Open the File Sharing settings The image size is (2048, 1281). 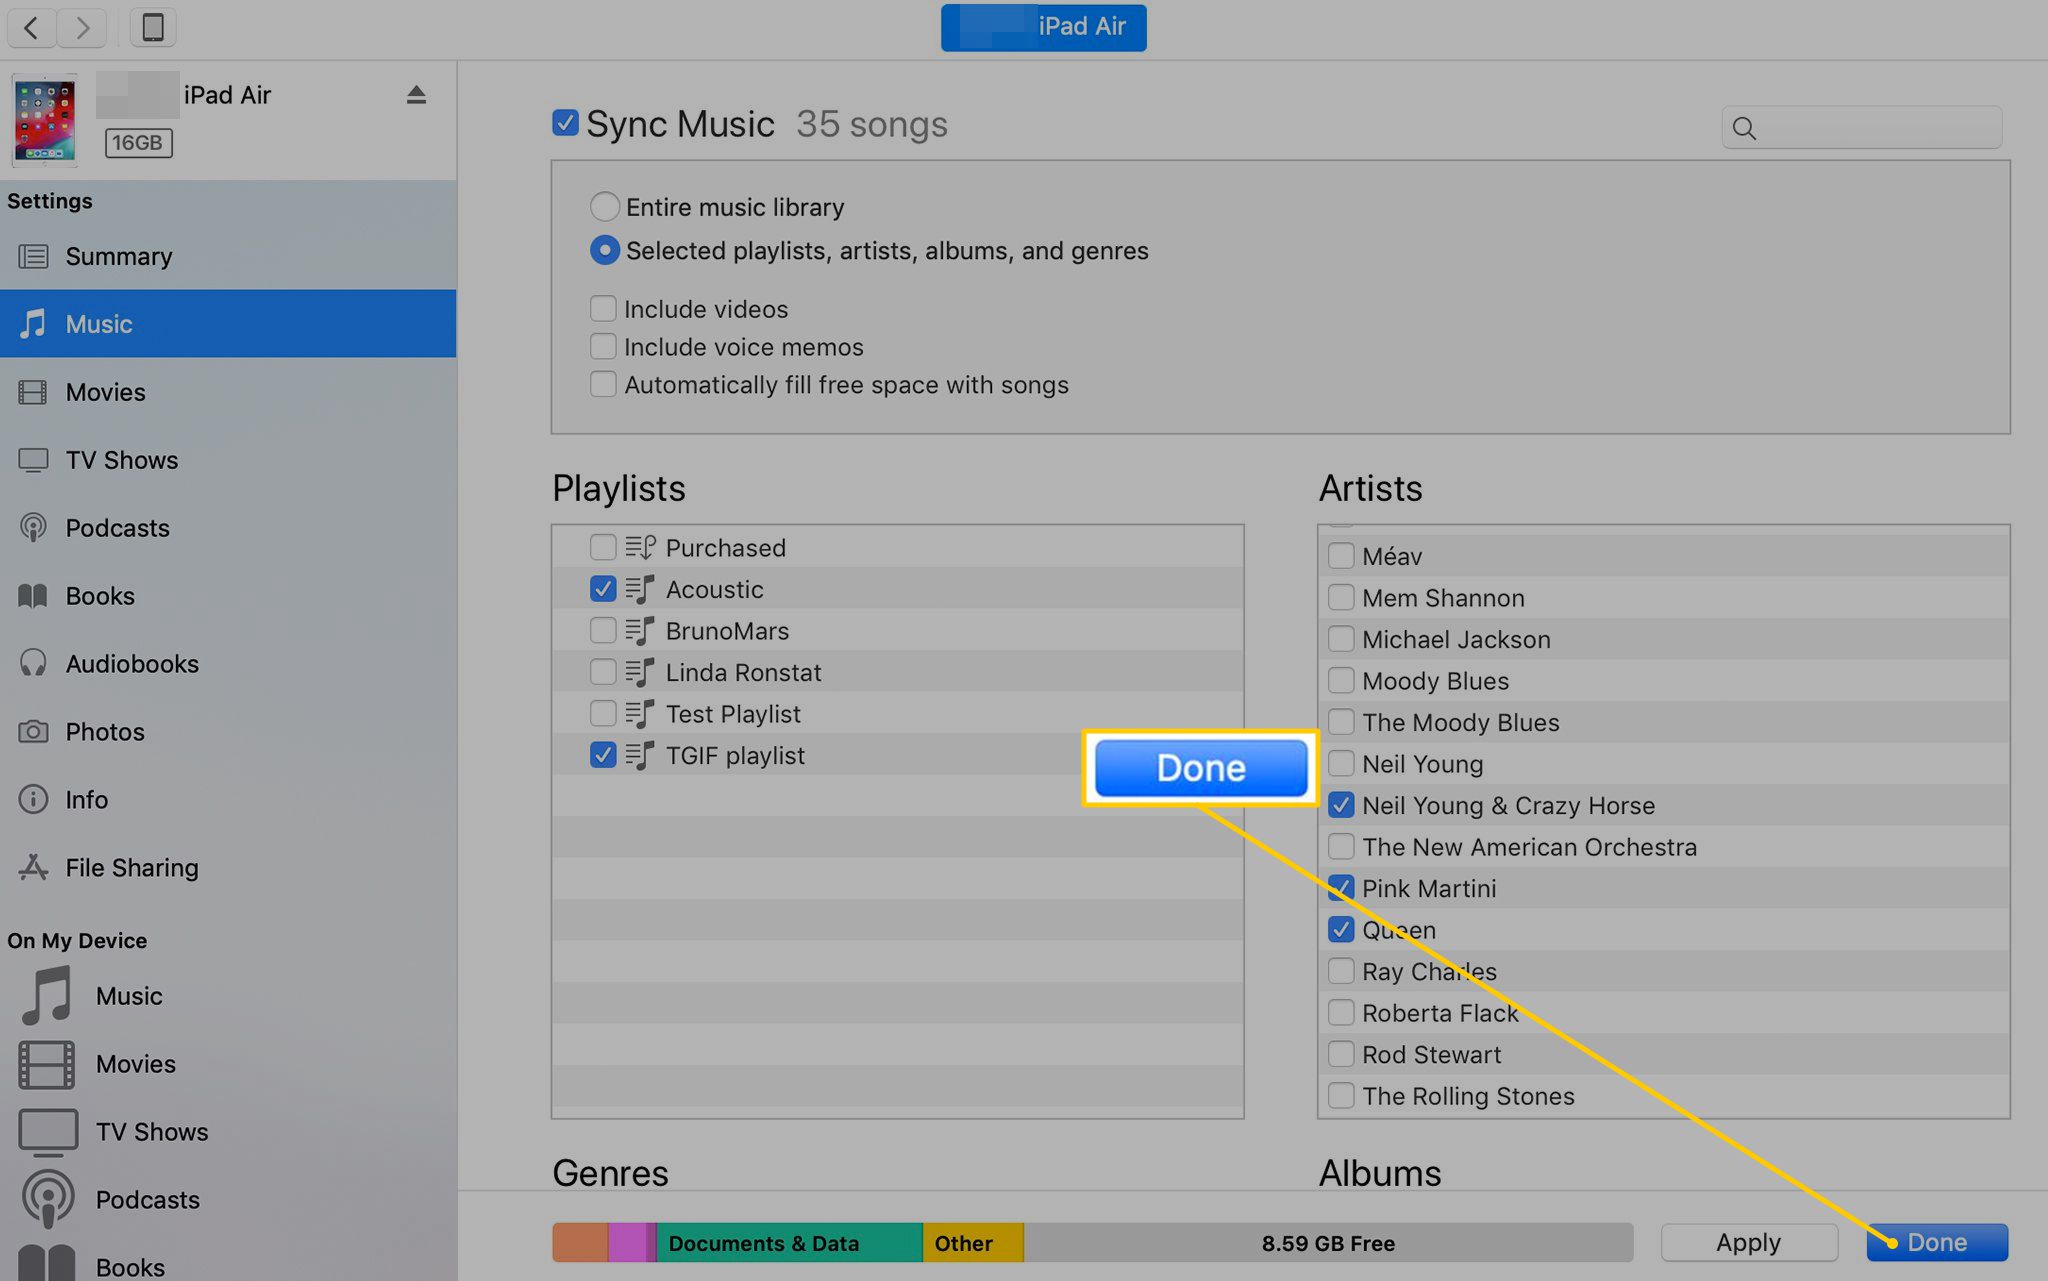(228, 868)
